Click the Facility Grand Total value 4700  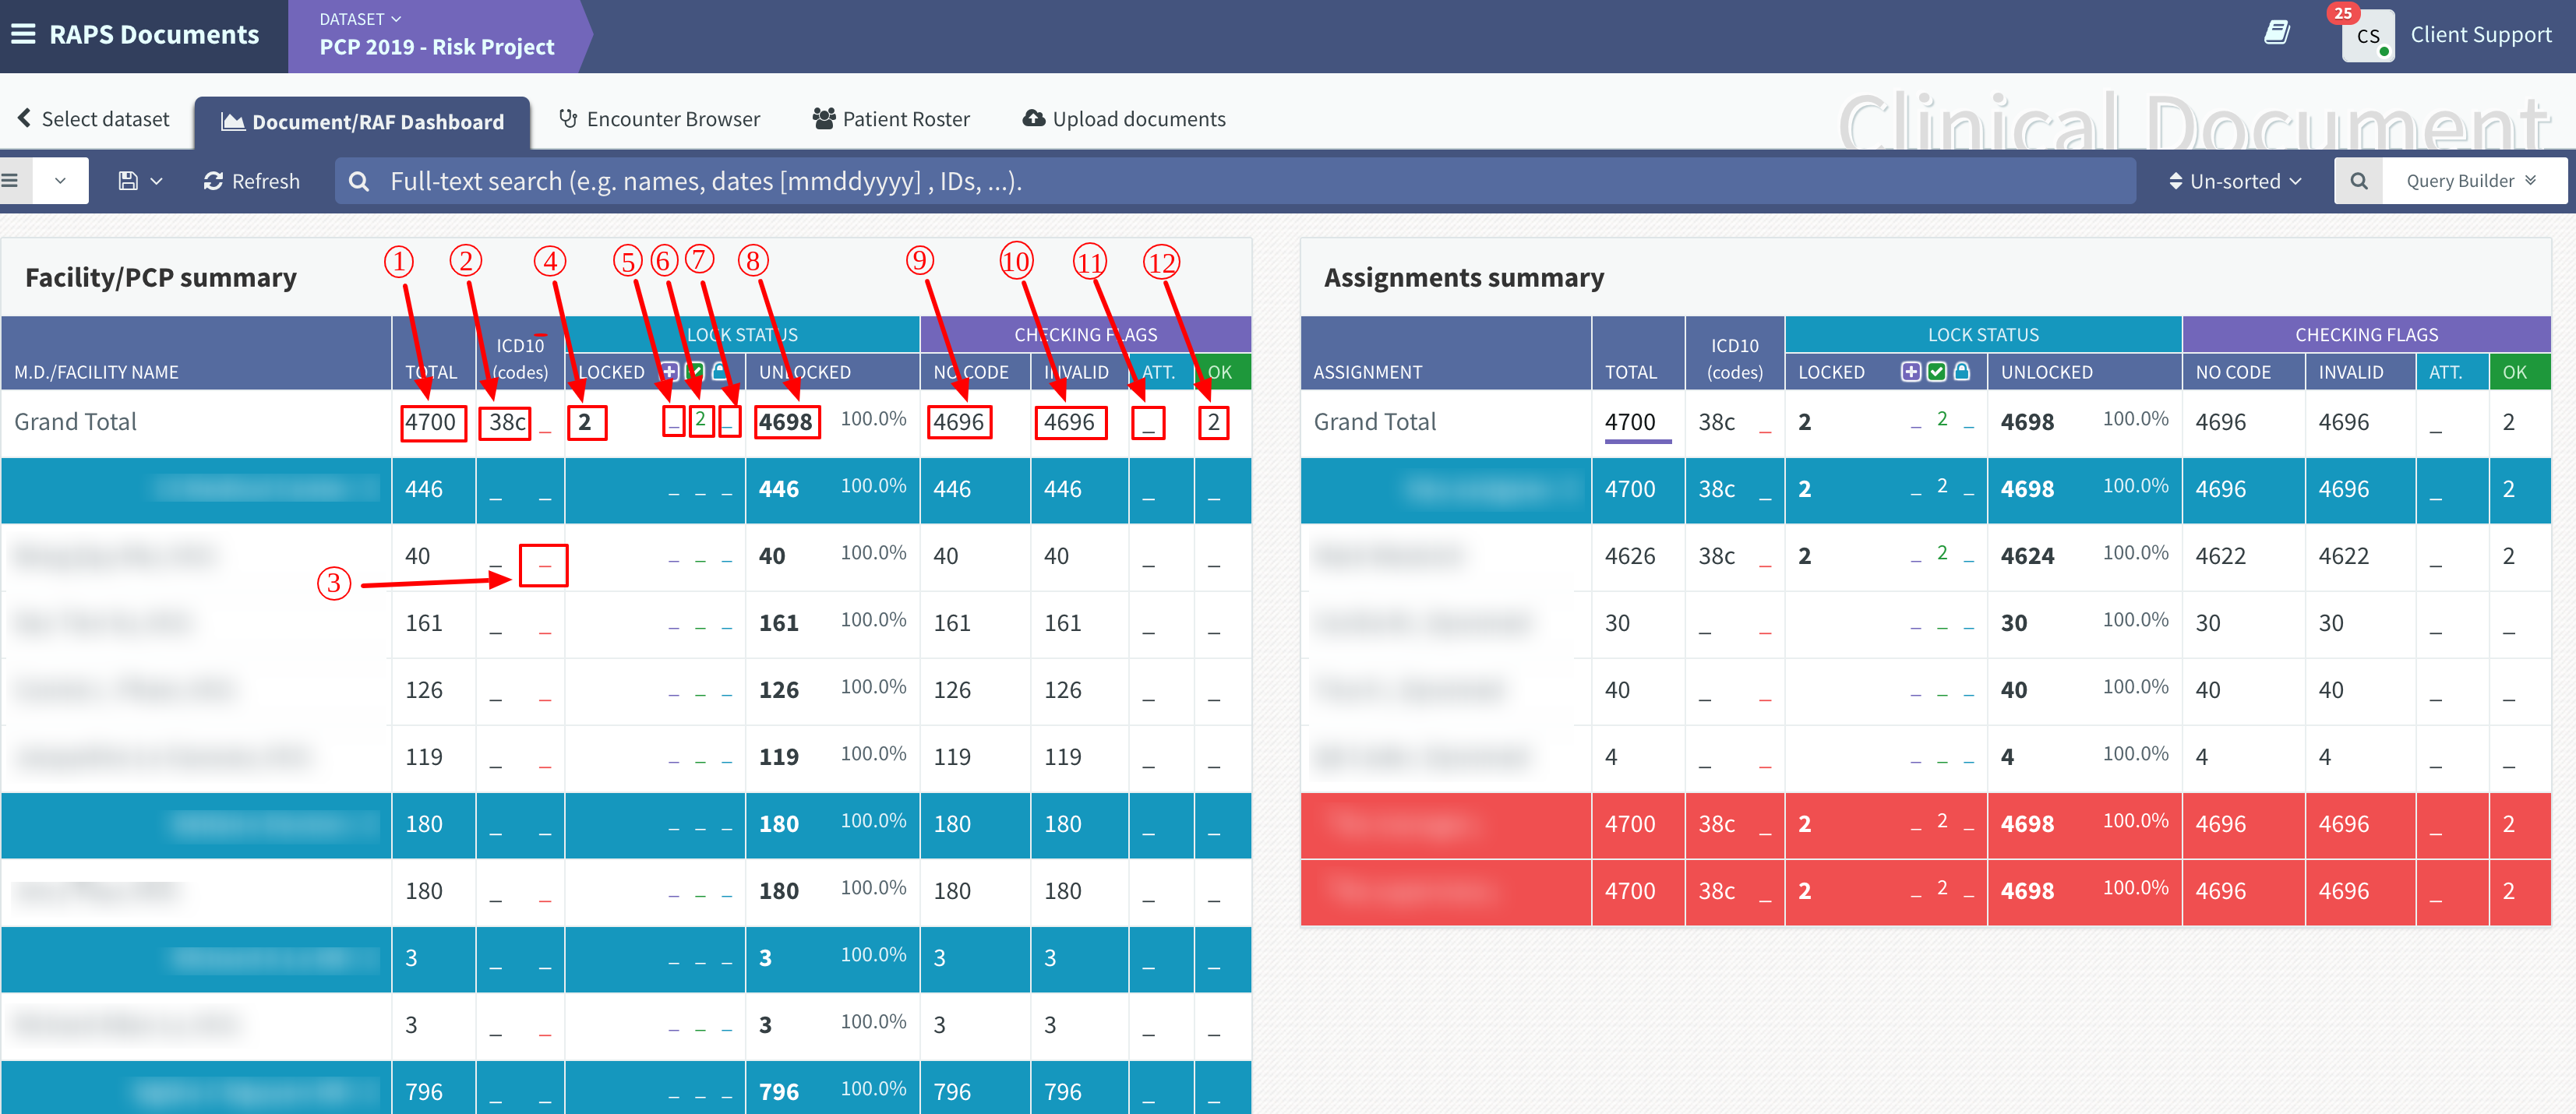(431, 422)
